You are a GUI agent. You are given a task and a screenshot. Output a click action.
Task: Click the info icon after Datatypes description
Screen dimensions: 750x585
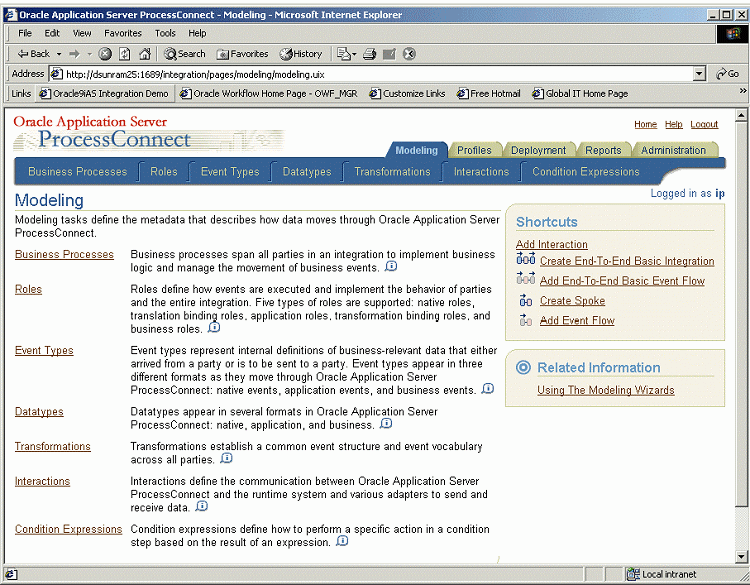click(x=386, y=423)
